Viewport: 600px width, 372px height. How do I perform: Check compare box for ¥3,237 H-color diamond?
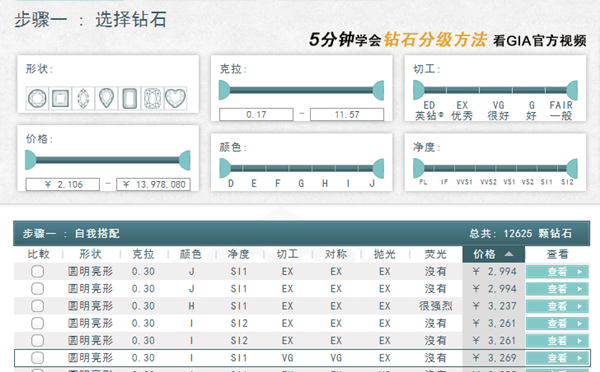[38, 306]
